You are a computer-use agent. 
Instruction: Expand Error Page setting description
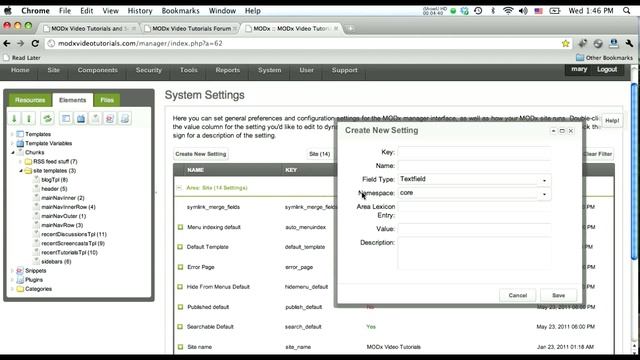point(180,267)
